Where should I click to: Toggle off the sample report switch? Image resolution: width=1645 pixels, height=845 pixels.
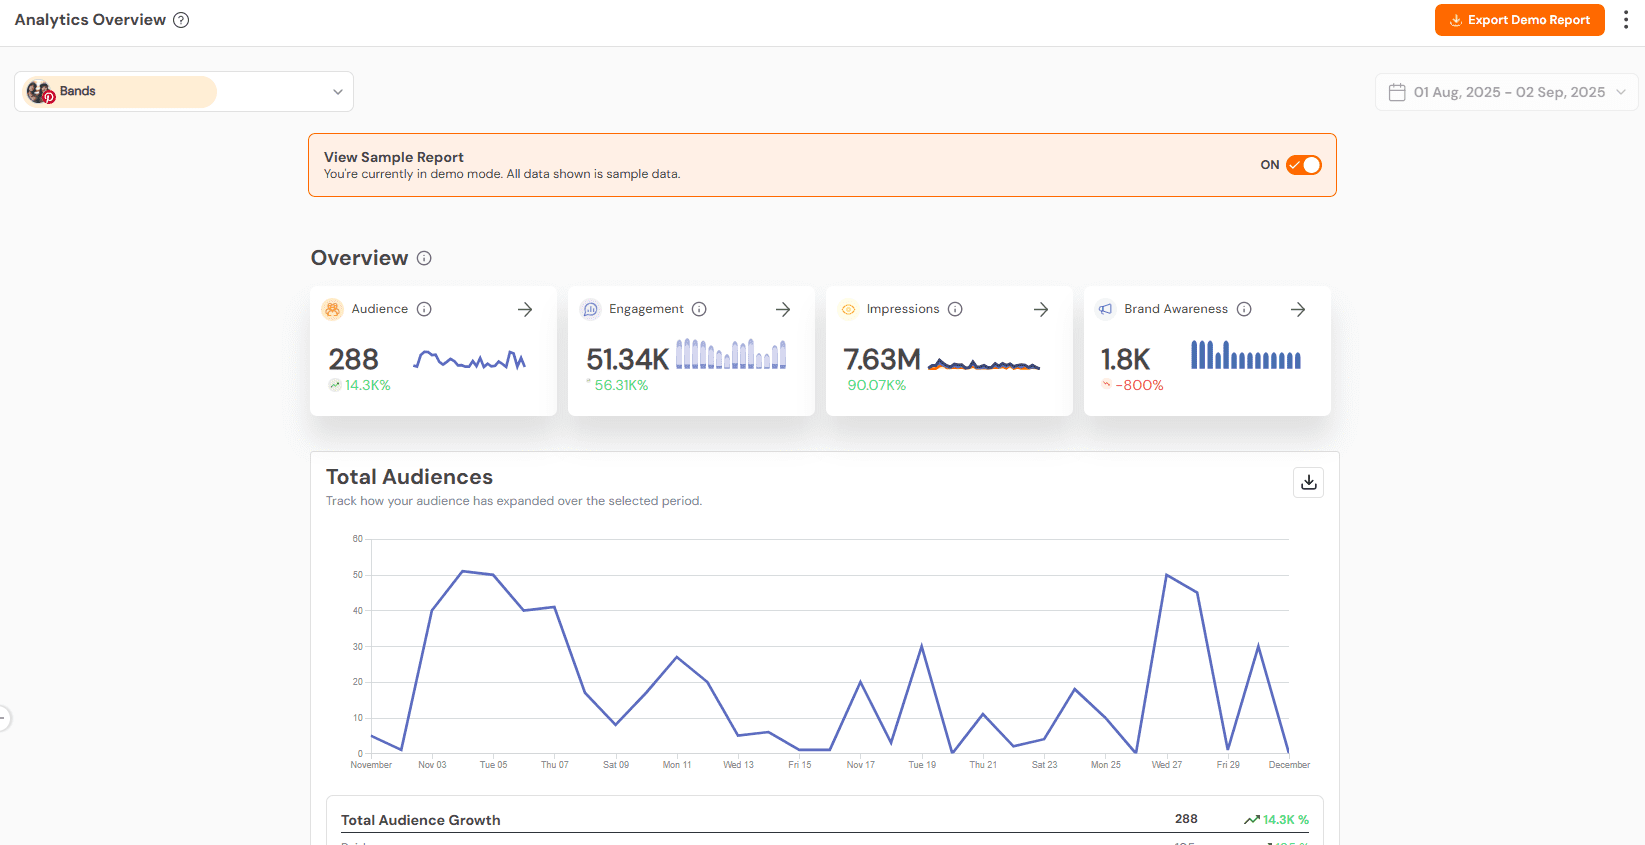pyautogui.click(x=1303, y=165)
